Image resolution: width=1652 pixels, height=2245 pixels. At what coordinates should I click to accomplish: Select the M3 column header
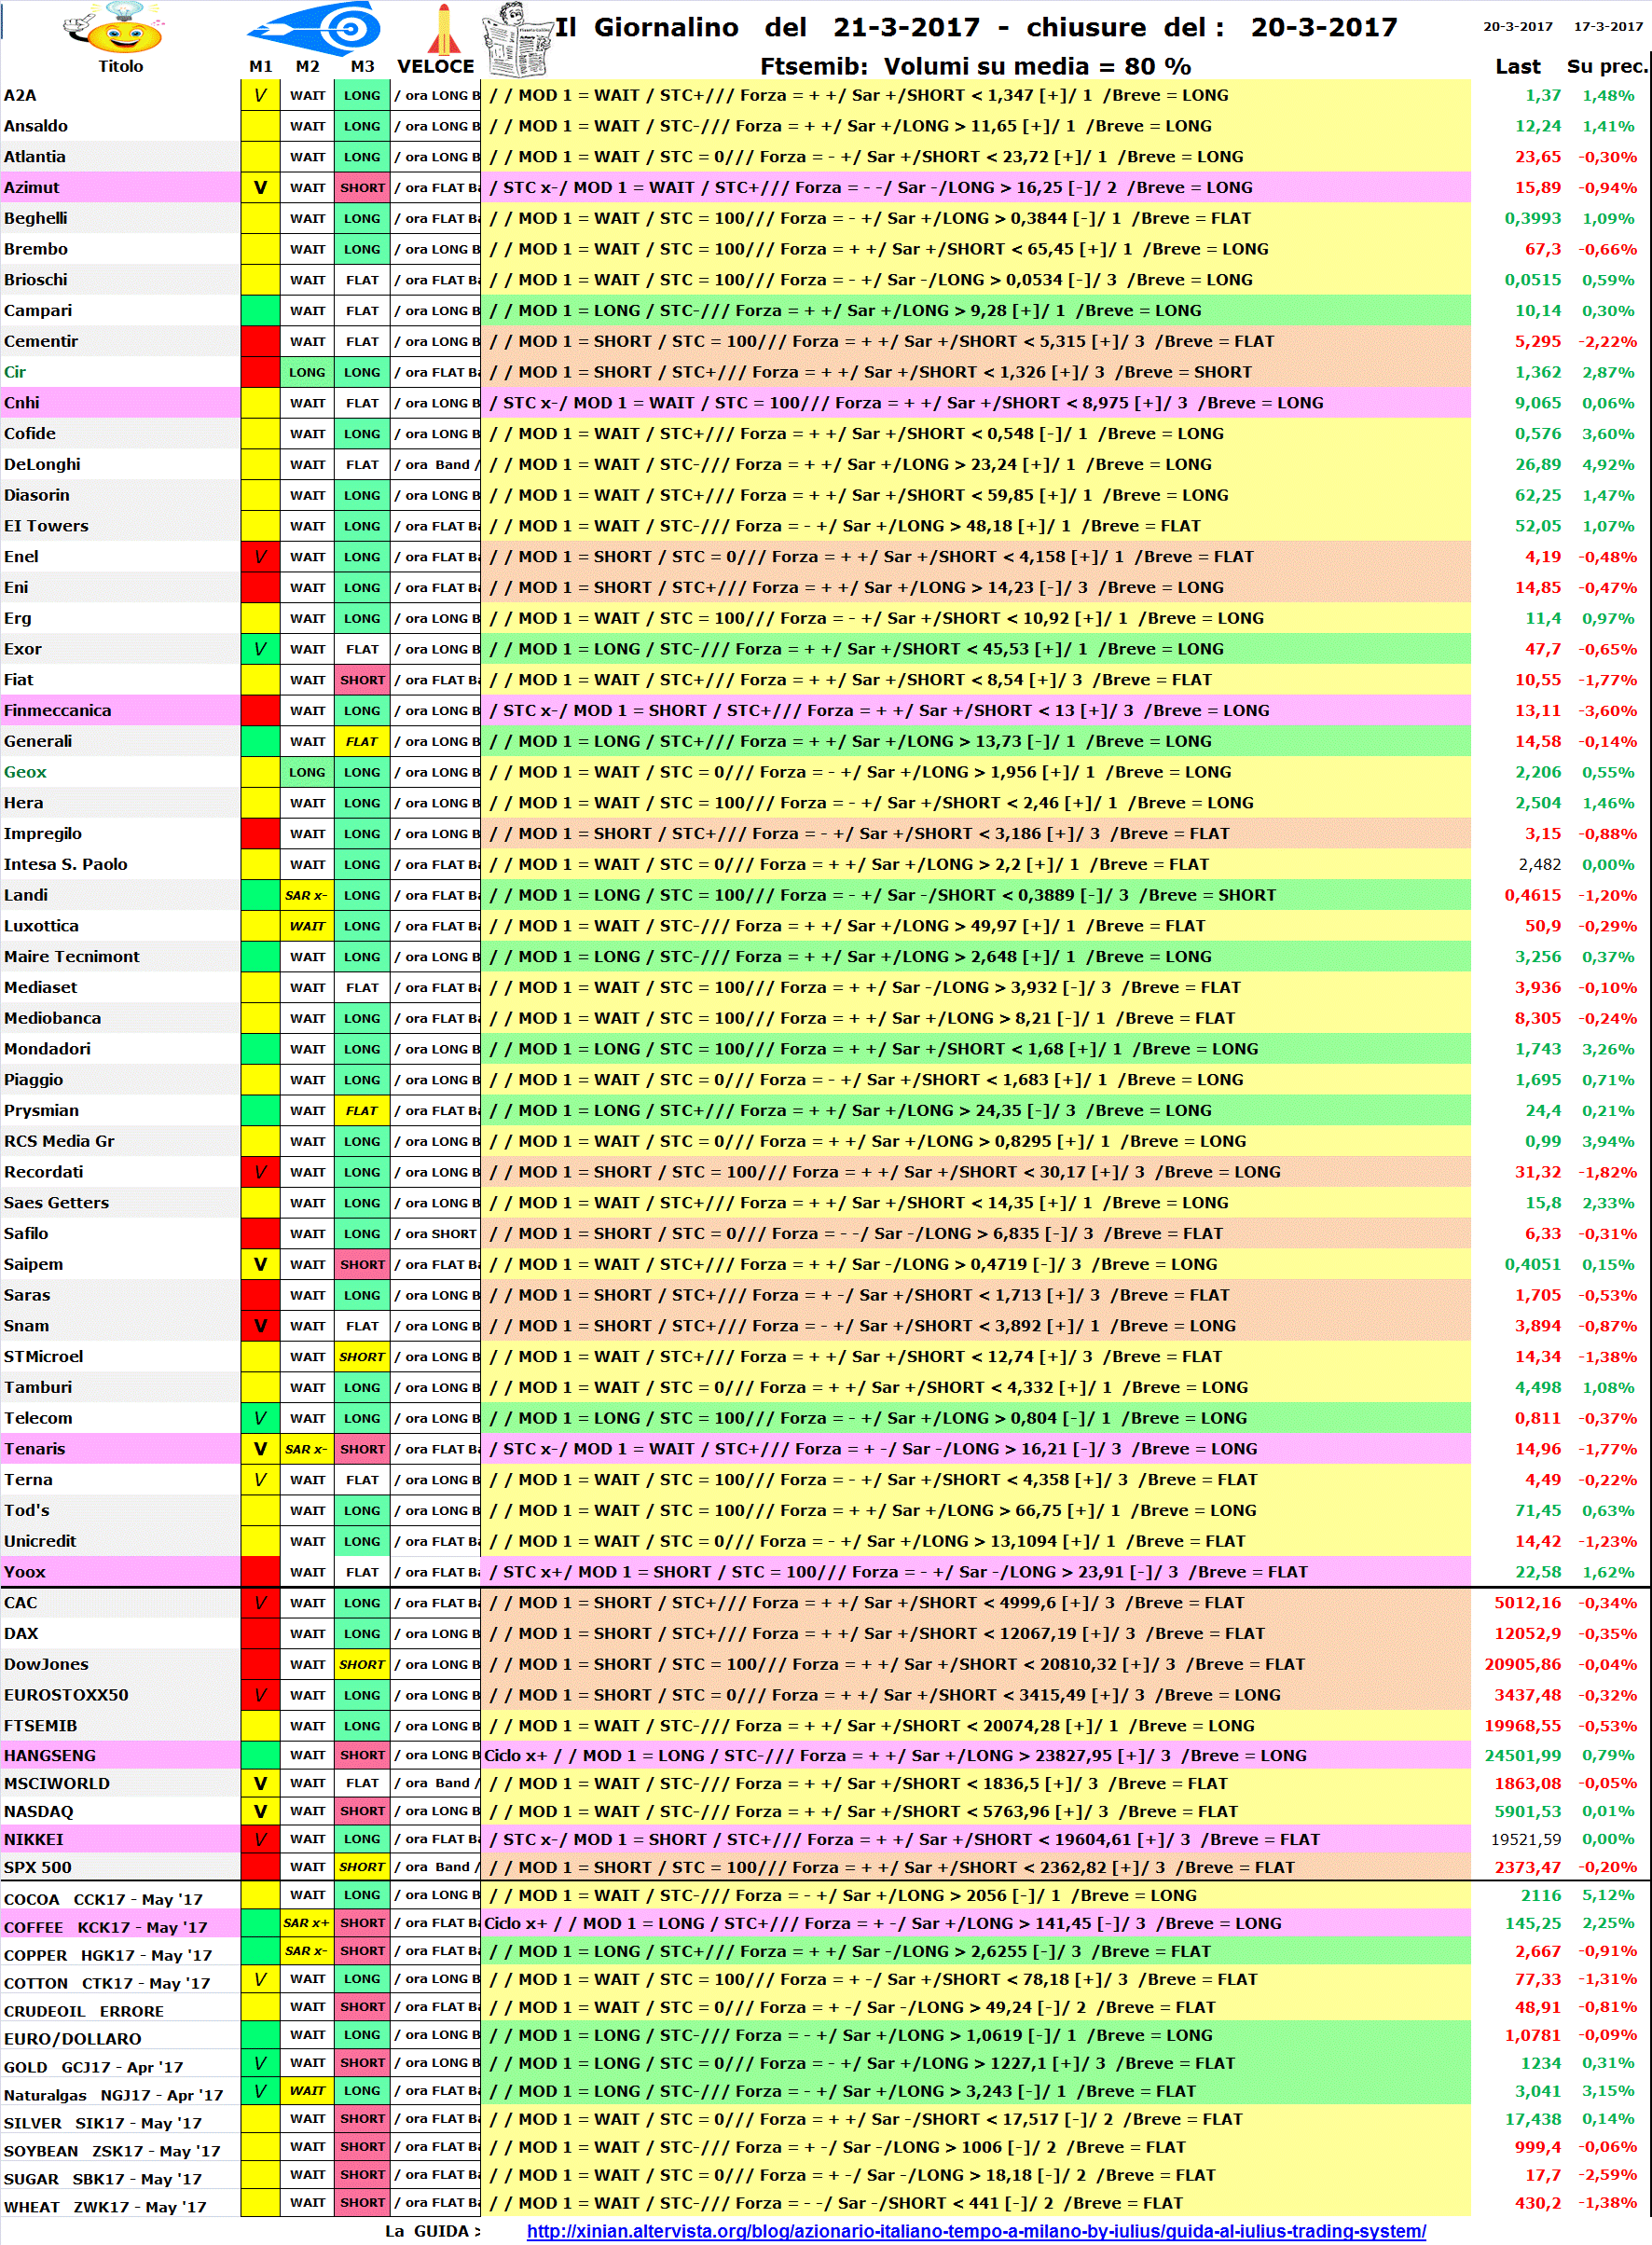click(x=362, y=66)
